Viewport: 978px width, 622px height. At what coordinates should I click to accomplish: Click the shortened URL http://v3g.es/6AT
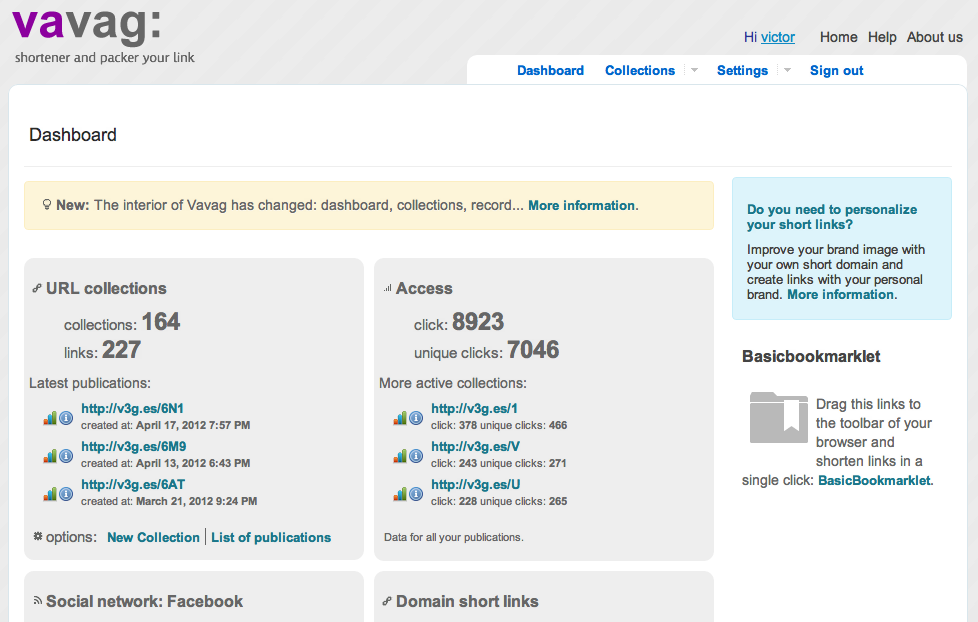pyautogui.click(x=133, y=484)
